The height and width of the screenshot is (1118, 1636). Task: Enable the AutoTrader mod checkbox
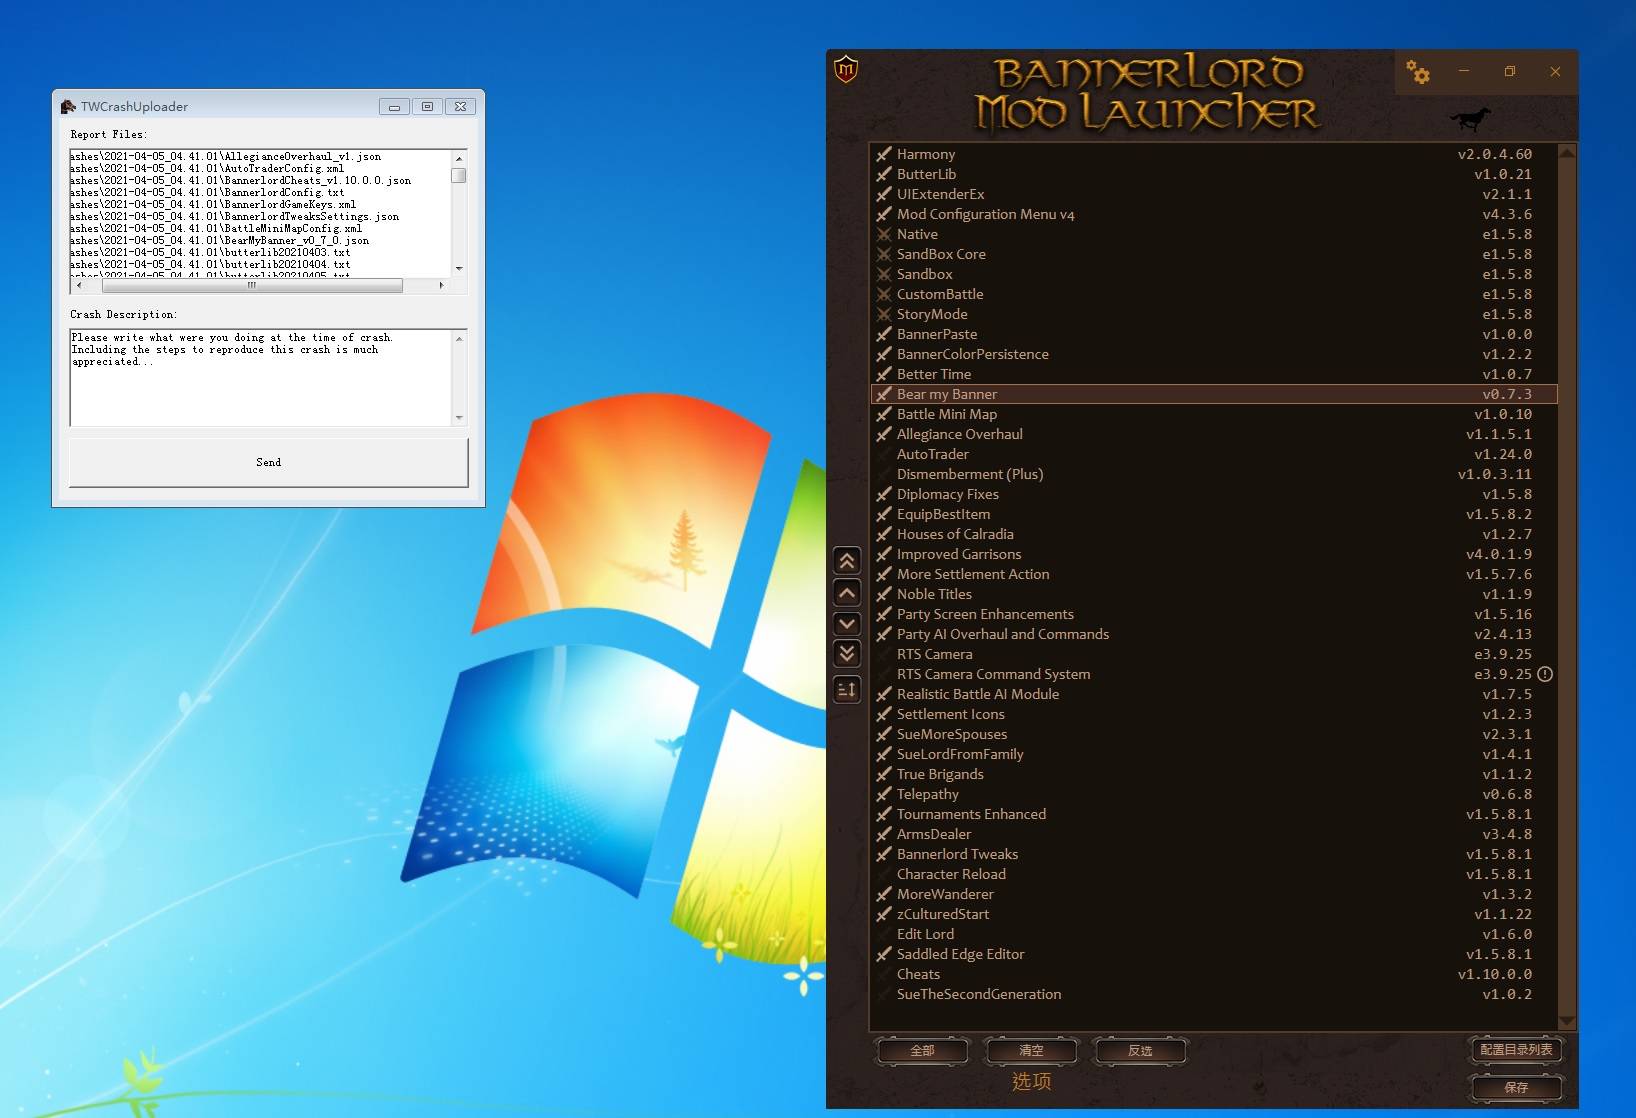pyautogui.click(x=884, y=454)
